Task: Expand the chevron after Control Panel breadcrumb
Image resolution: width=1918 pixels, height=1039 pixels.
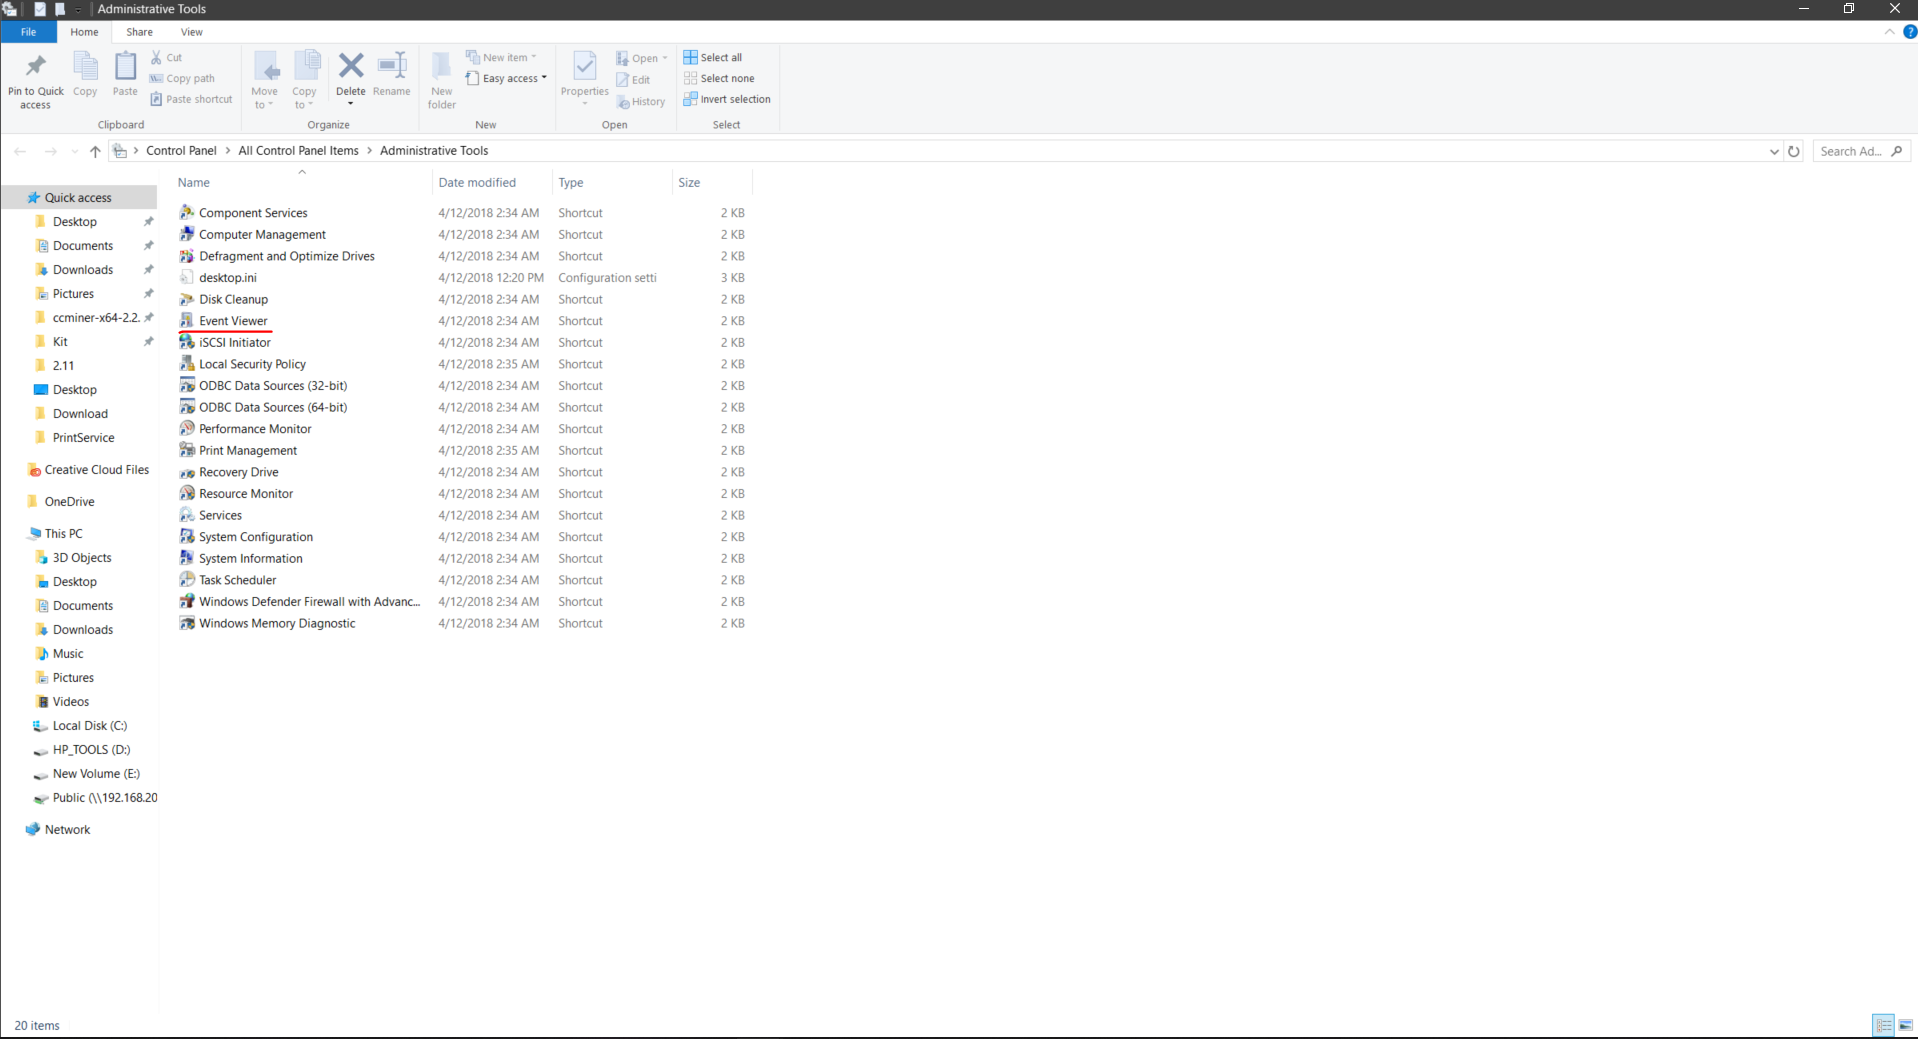Action: point(228,151)
